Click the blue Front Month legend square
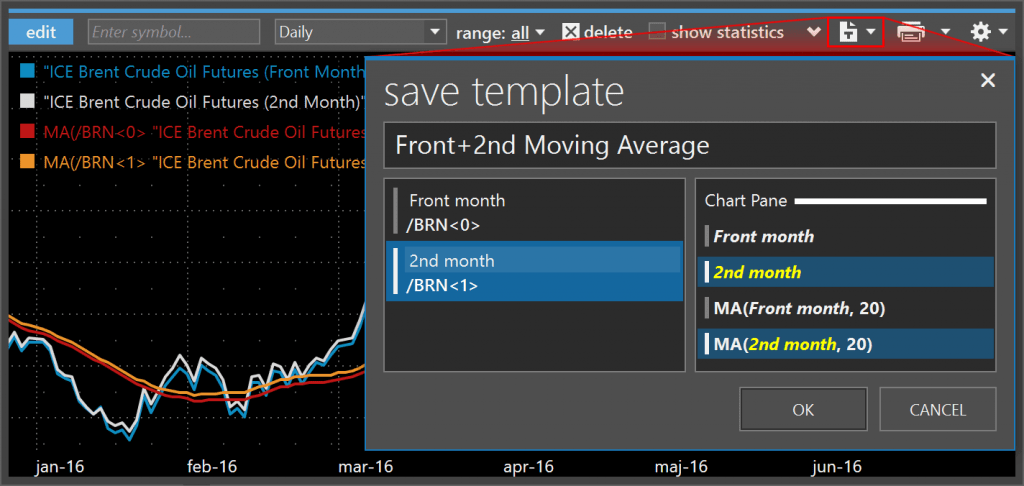The width and height of the screenshot is (1024, 486). pos(27,71)
